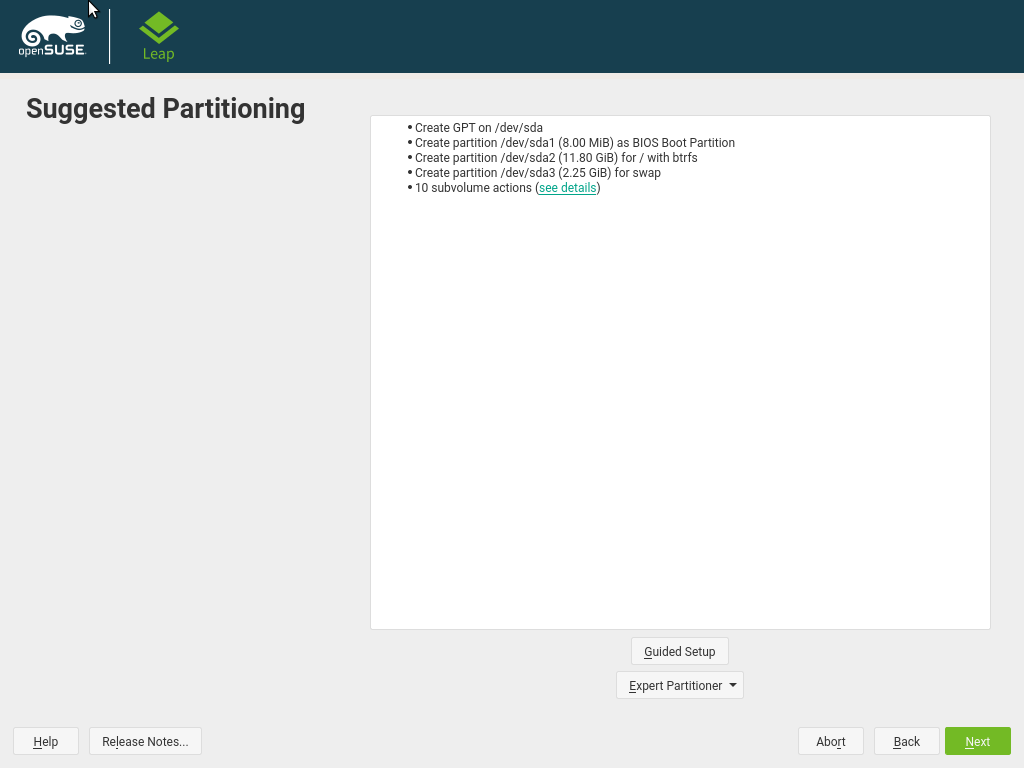Click empty area of the partitioning summary box
The width and height of the screenshot is (1024, 768).
pos(680,420)
